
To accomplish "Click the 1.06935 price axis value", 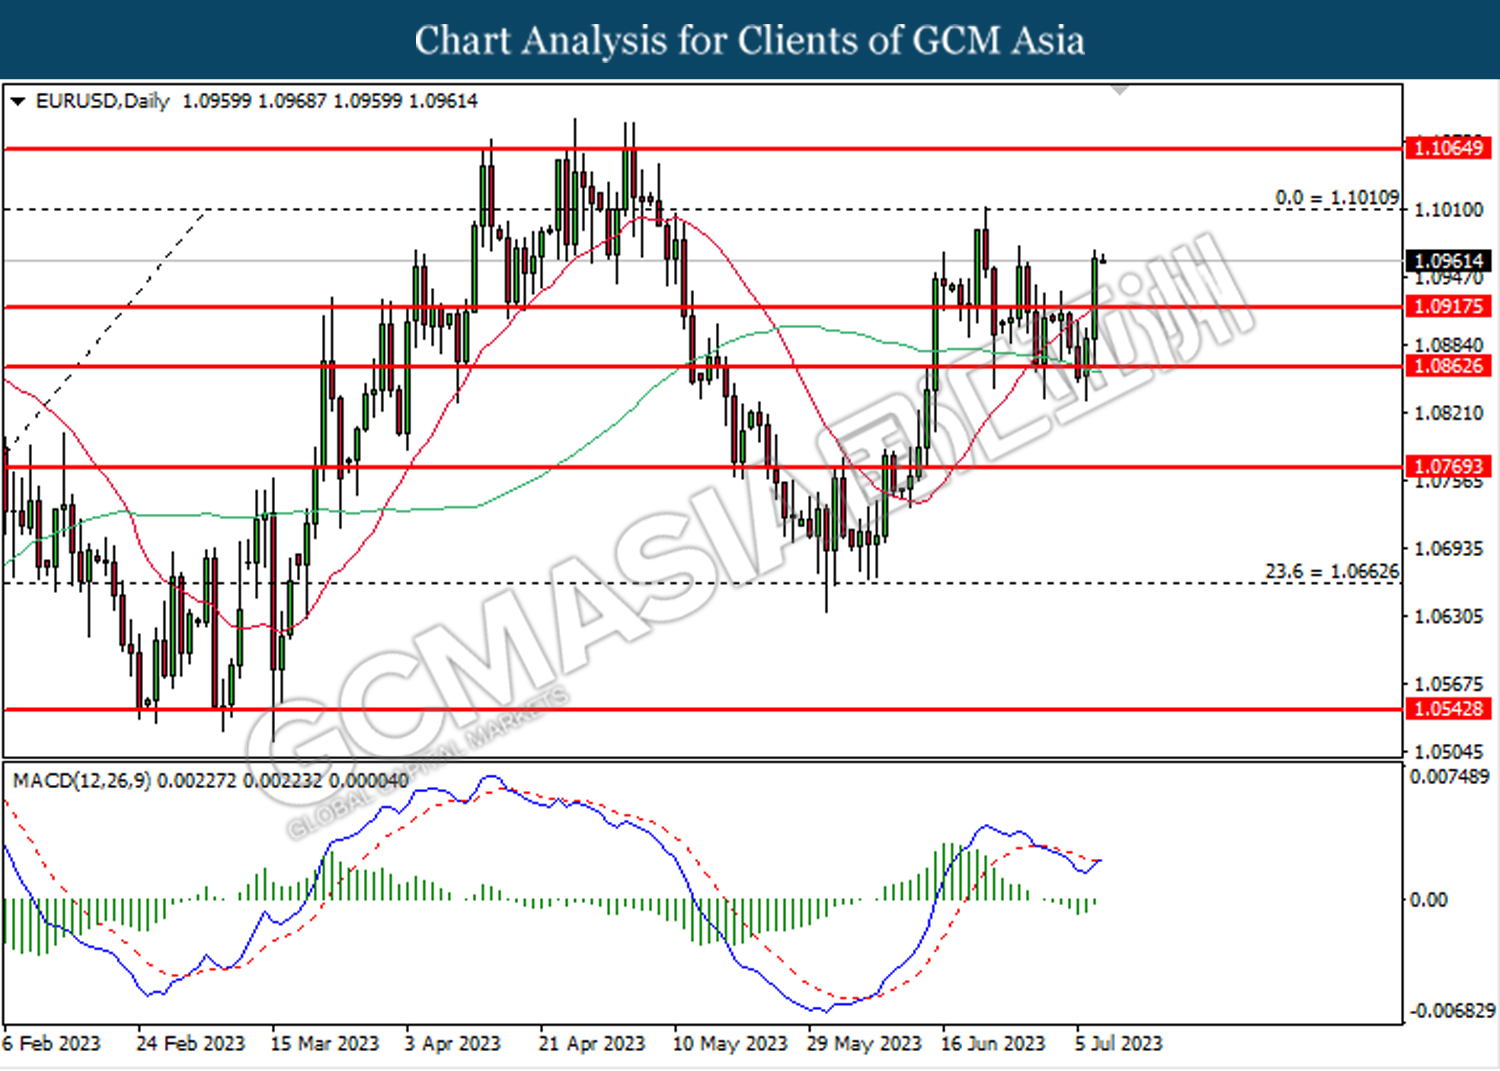I will pos(1449,548).
